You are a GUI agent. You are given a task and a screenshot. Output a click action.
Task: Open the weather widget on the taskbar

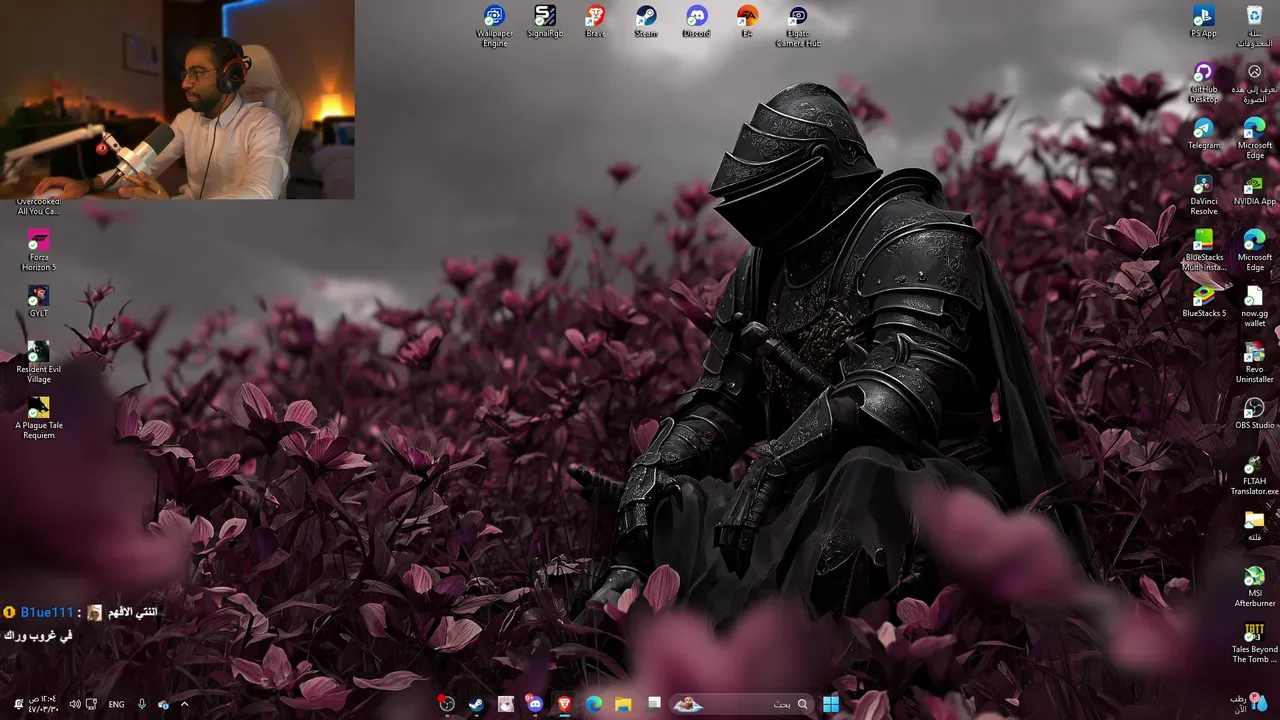click(x=1248, y=702)
